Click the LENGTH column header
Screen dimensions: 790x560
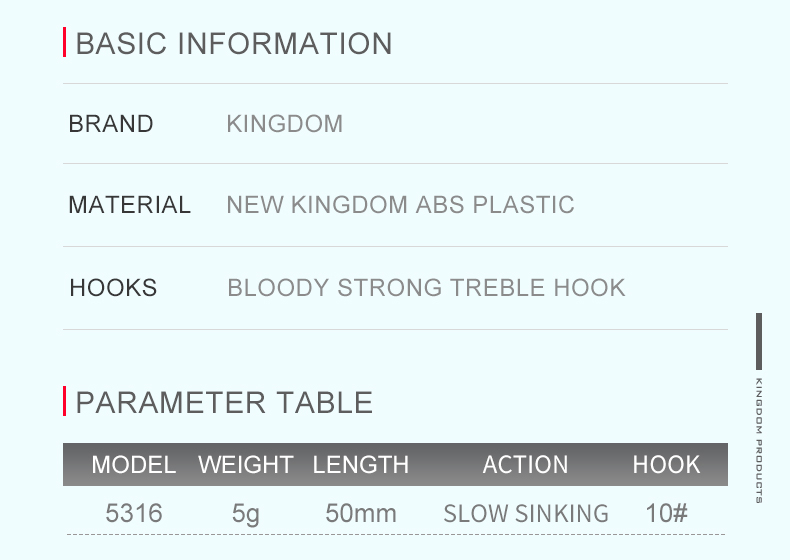[361, 464]
